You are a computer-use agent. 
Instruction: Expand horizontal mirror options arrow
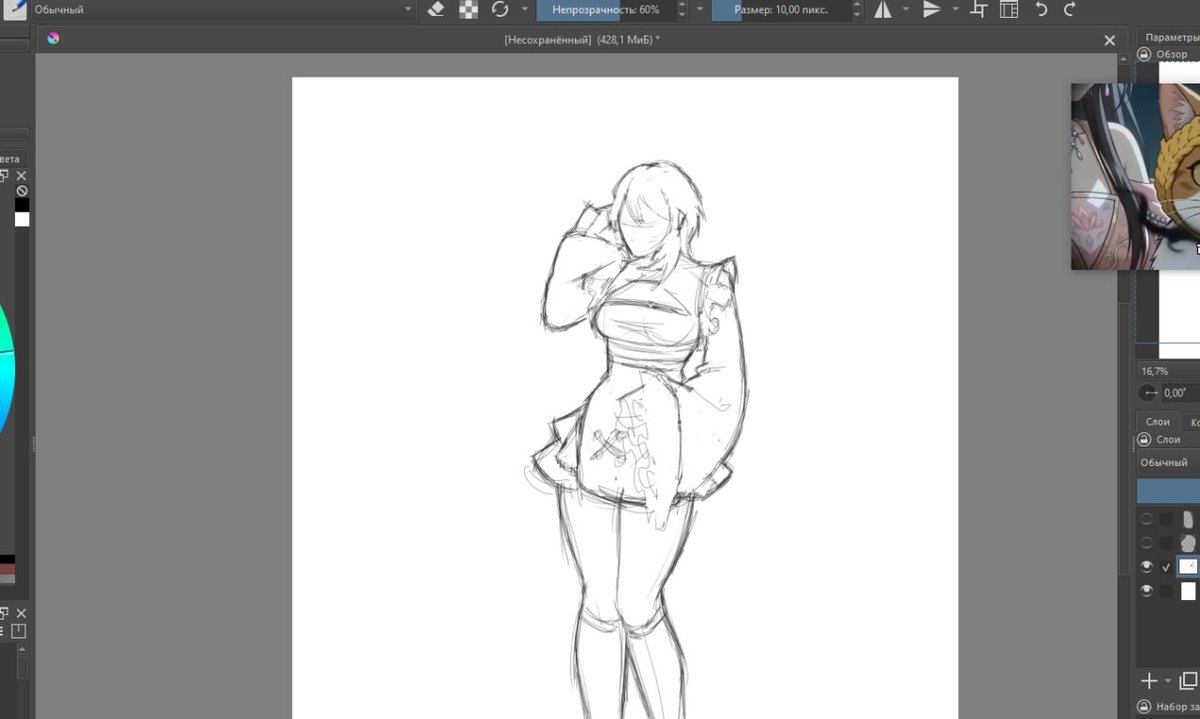click(906, 9)
